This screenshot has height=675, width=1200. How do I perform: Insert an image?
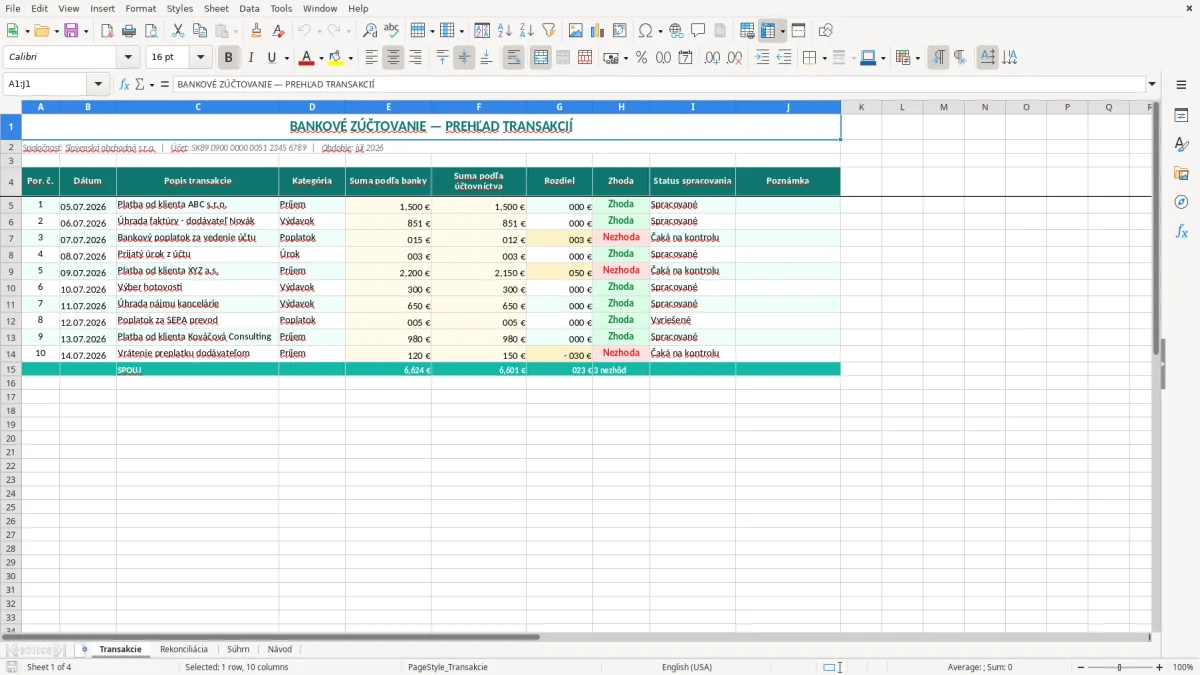coord(576,31)
